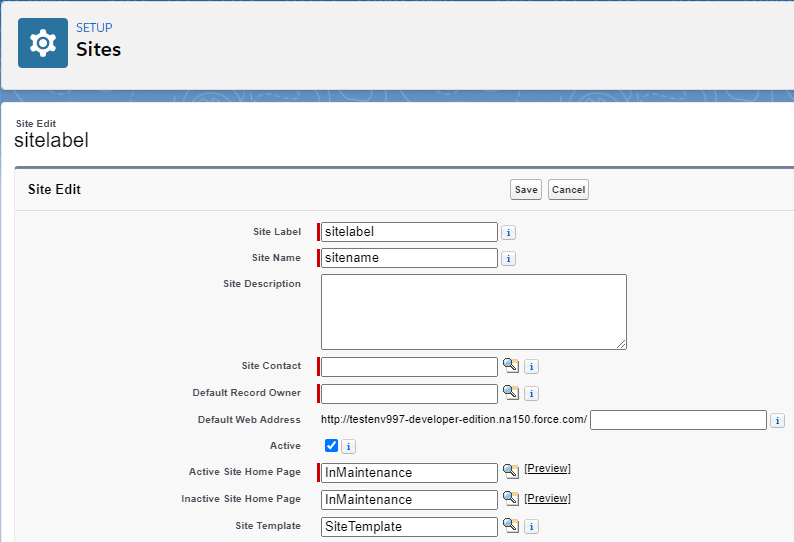
Task: Open the Inactive Site Home Page lookup
Action: [510, 498]
